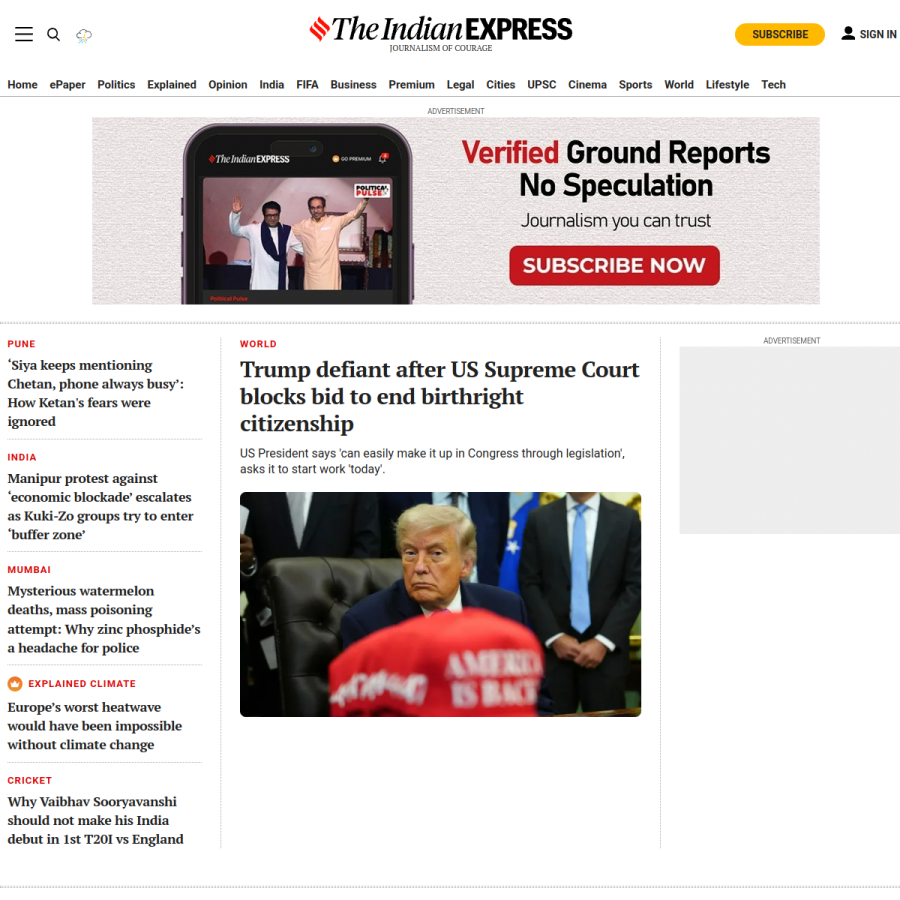This screenshot has height=900, width=900.
Task: Select World in navigation bar
Action: click(679, 84)
